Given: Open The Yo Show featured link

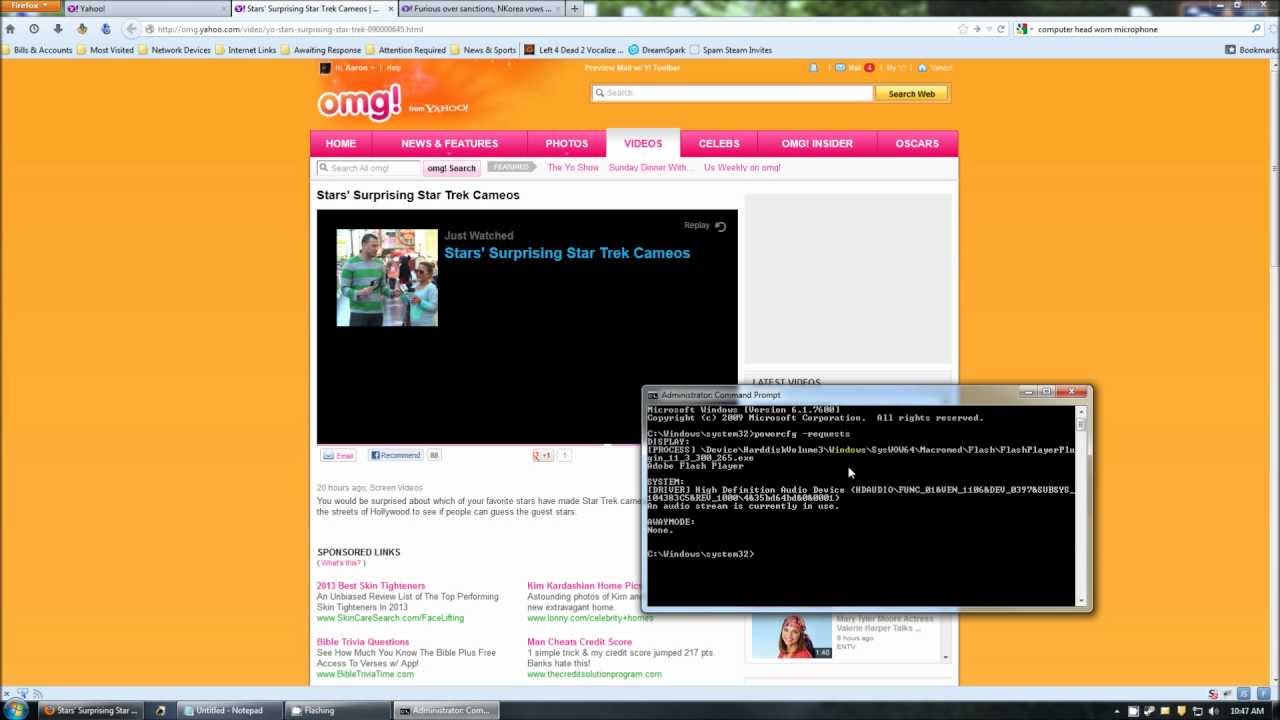Looking at the screenshot, I should pos(573,168).
